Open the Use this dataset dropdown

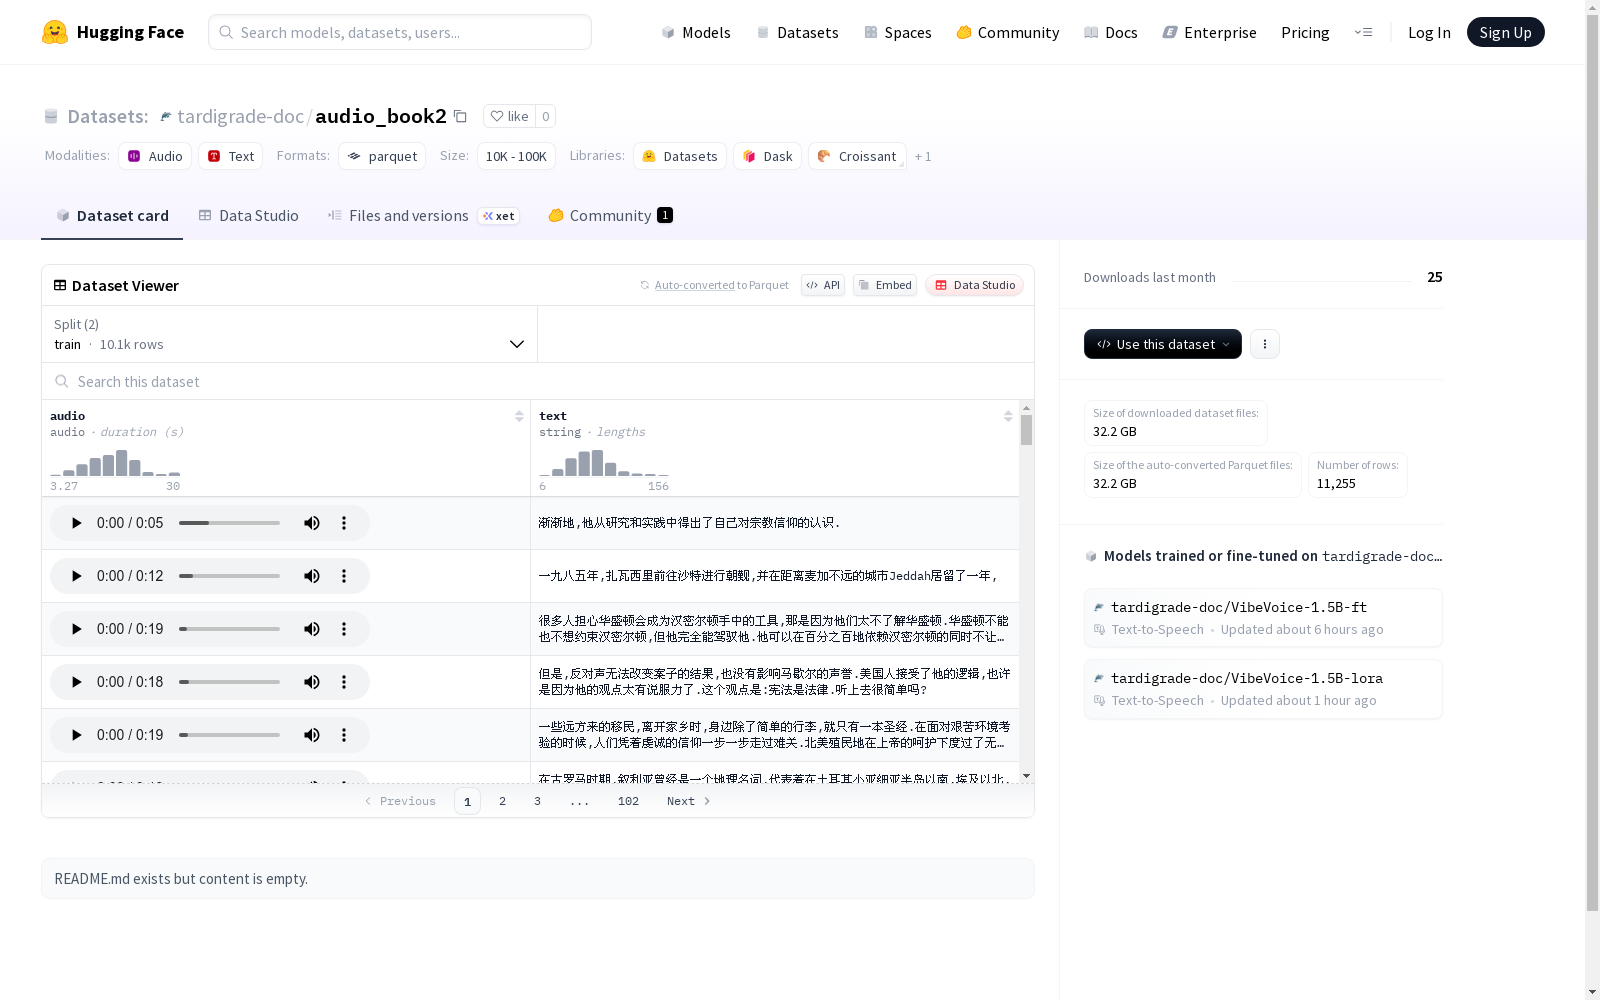[x=1163, y=344]
